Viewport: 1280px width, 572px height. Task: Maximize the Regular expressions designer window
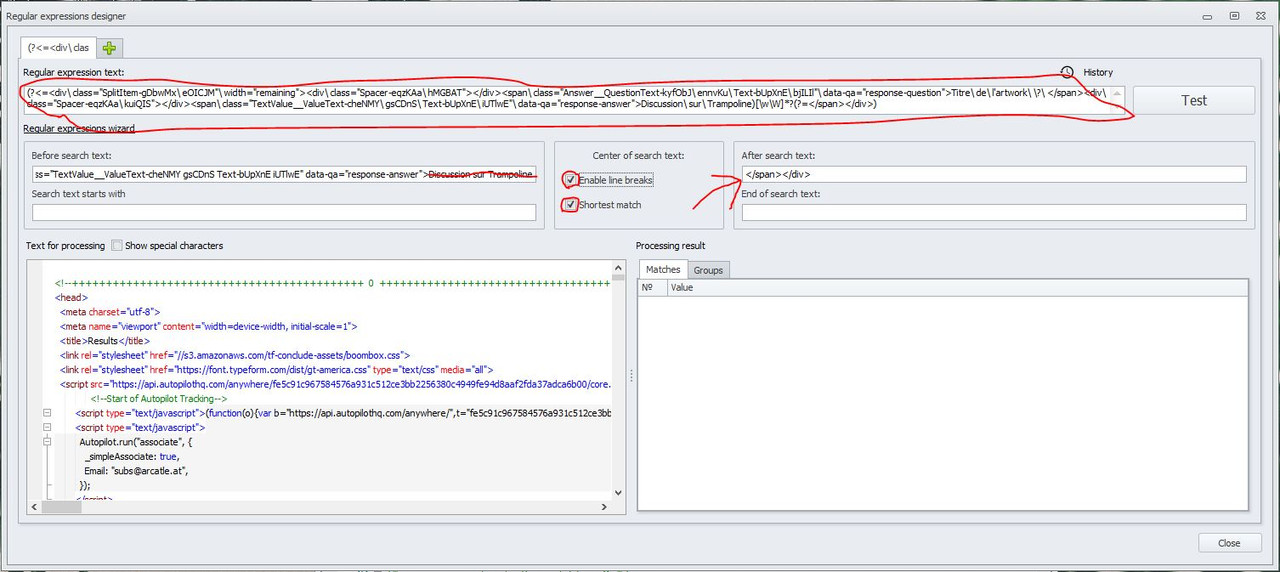1235,16
